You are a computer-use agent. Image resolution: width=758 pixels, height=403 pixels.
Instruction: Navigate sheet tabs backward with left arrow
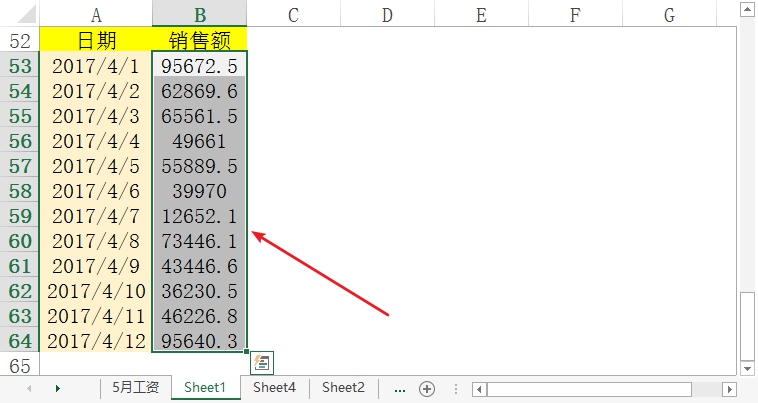pyautogui.click(x=29, y=389)
